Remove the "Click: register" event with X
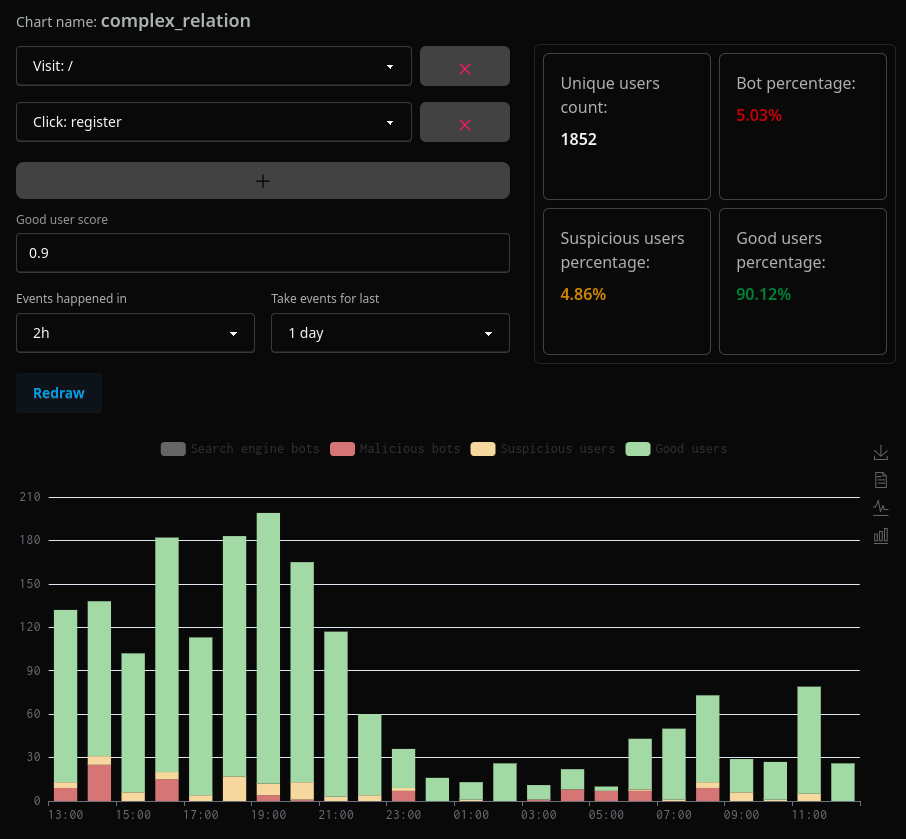906x839 pixels. tap(464, 123)
